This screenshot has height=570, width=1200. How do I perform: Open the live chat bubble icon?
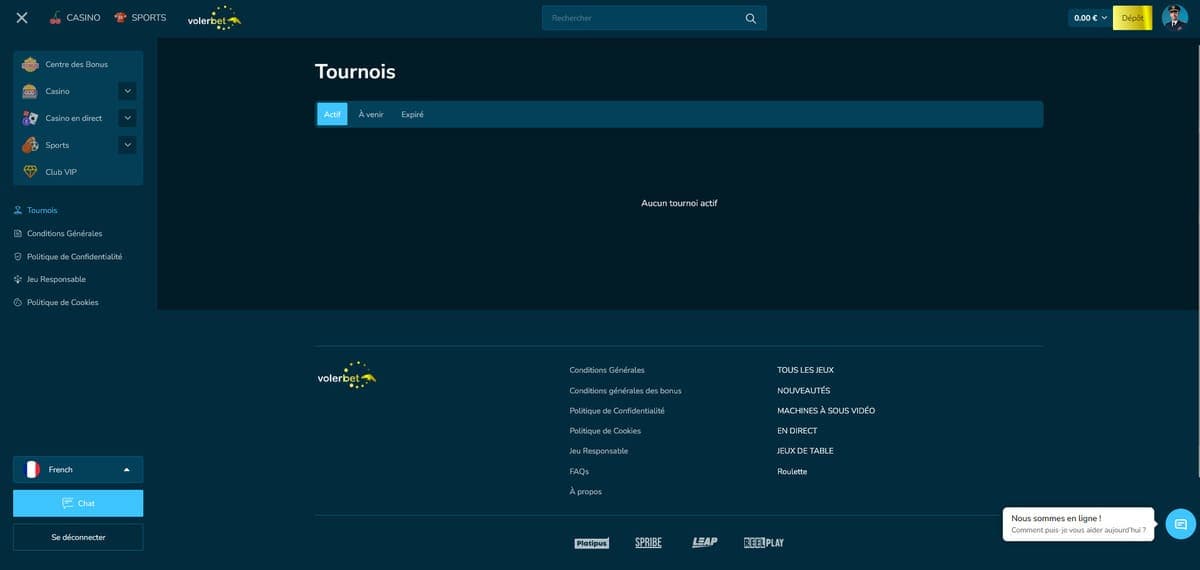[1180, 523]
